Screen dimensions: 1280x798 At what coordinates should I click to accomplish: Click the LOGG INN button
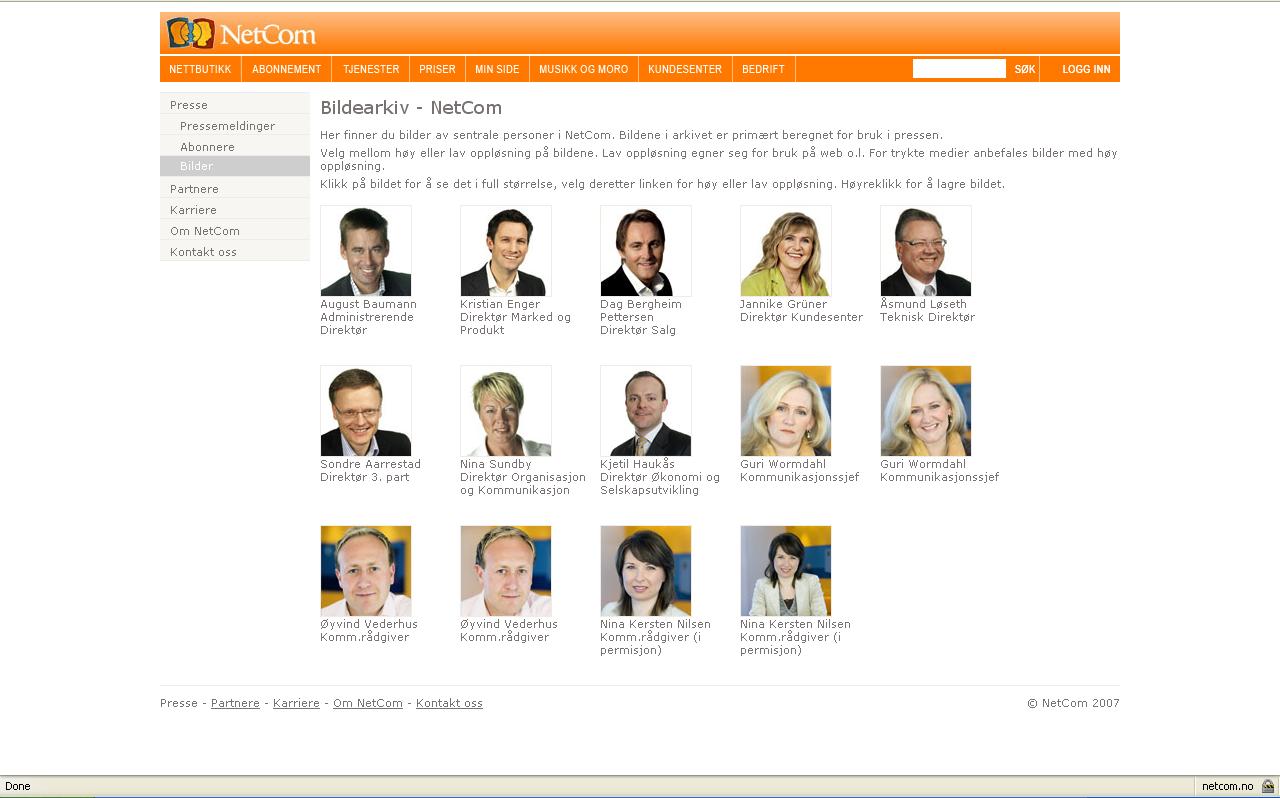1086,69
